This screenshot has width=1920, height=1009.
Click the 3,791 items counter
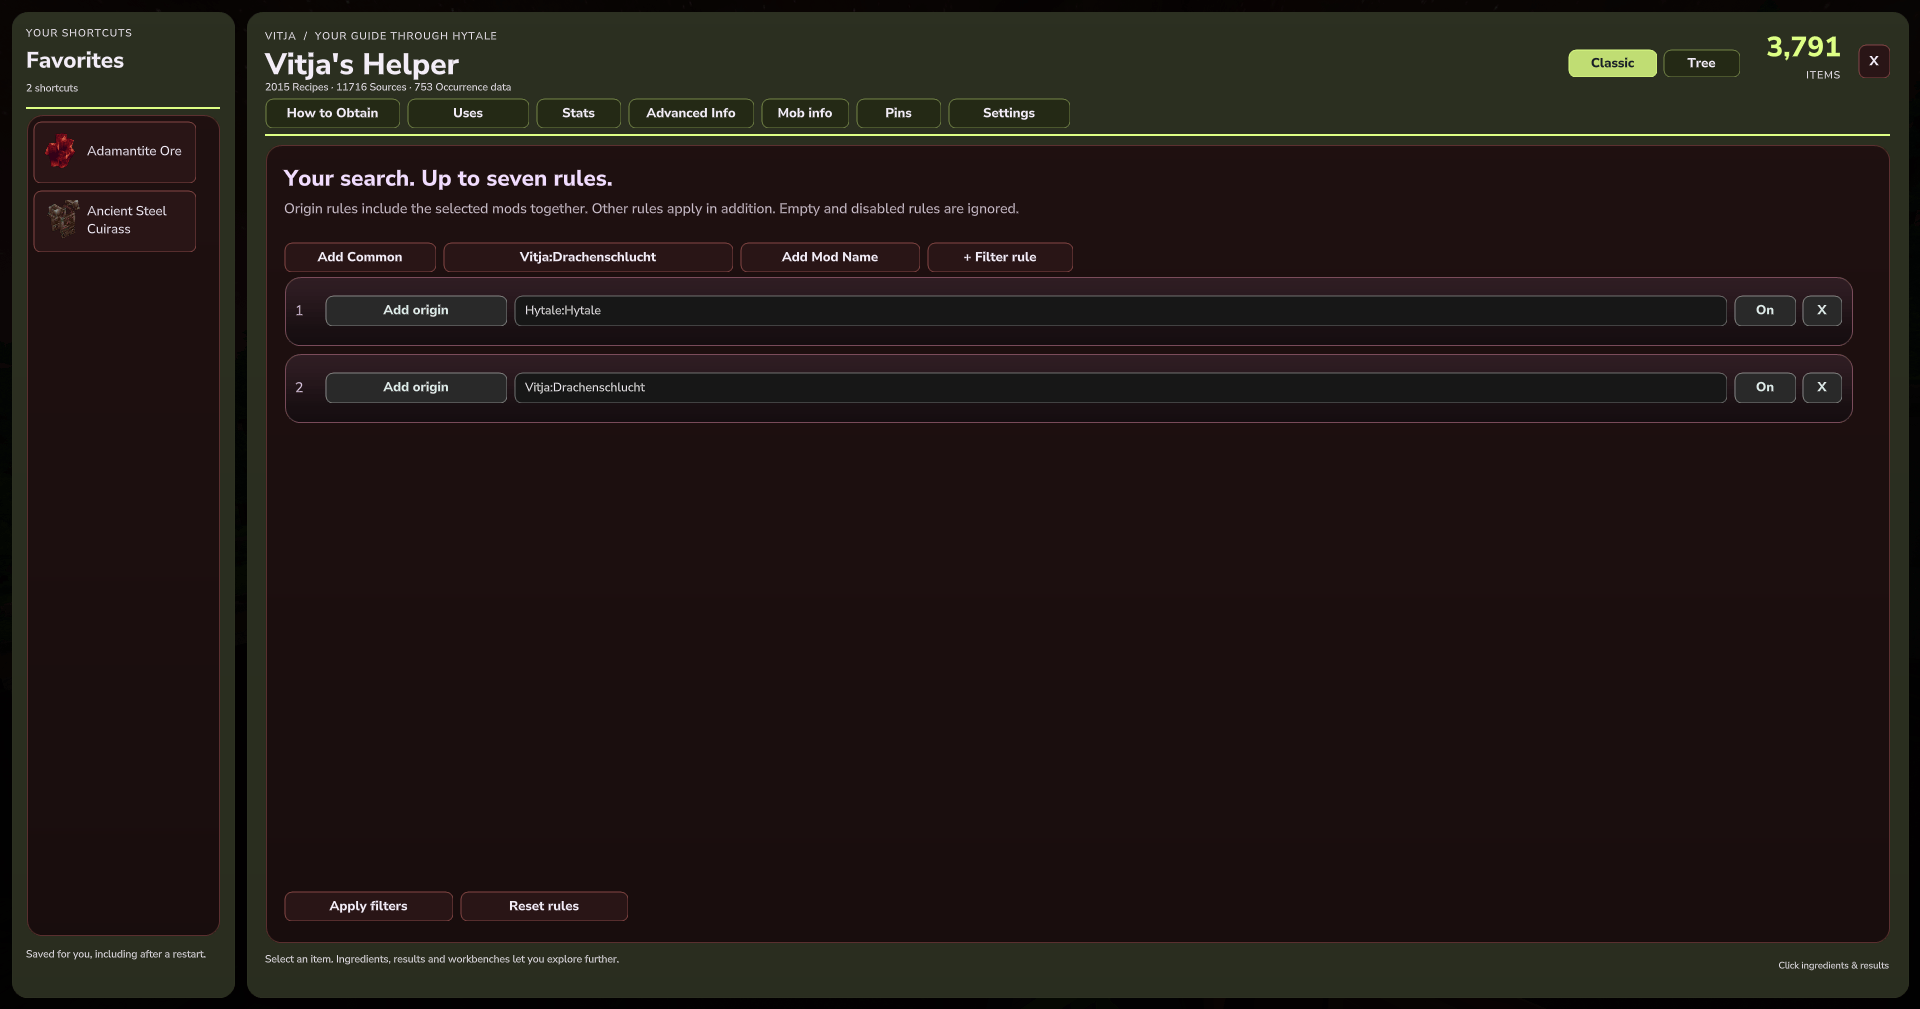click(1803, 47)
